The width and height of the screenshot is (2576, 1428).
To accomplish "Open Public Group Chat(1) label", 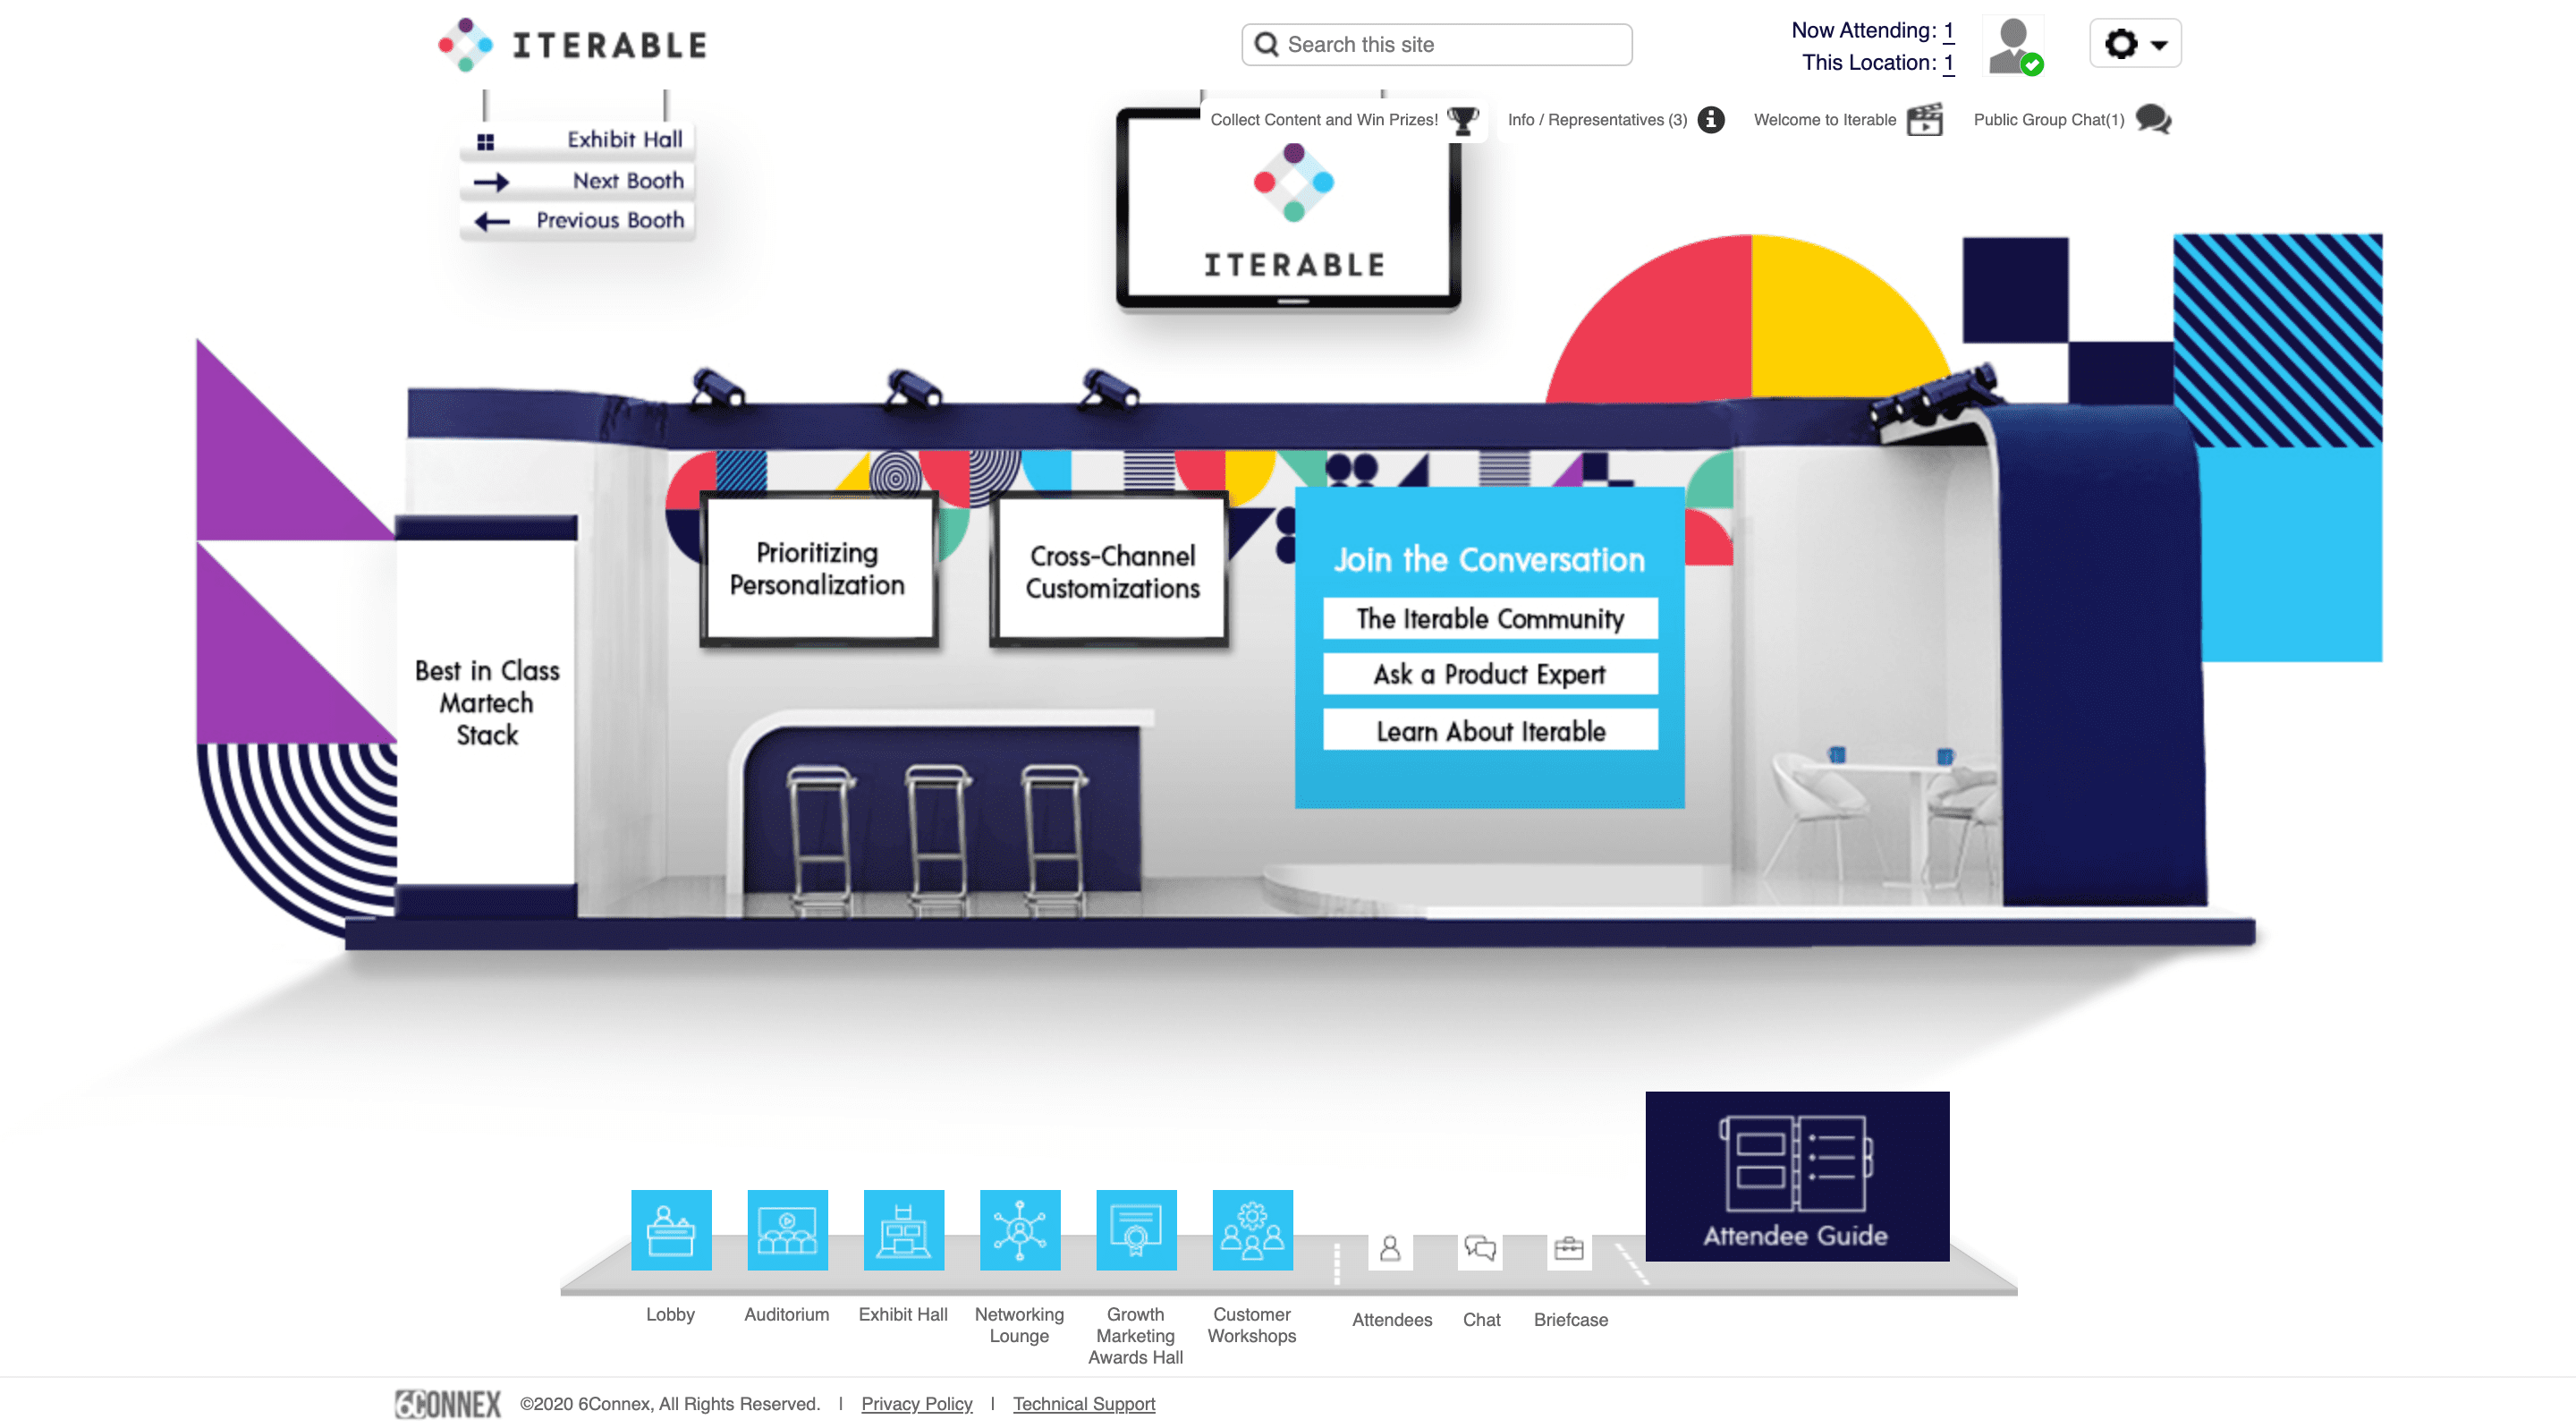I will (x=2048, y=120).
